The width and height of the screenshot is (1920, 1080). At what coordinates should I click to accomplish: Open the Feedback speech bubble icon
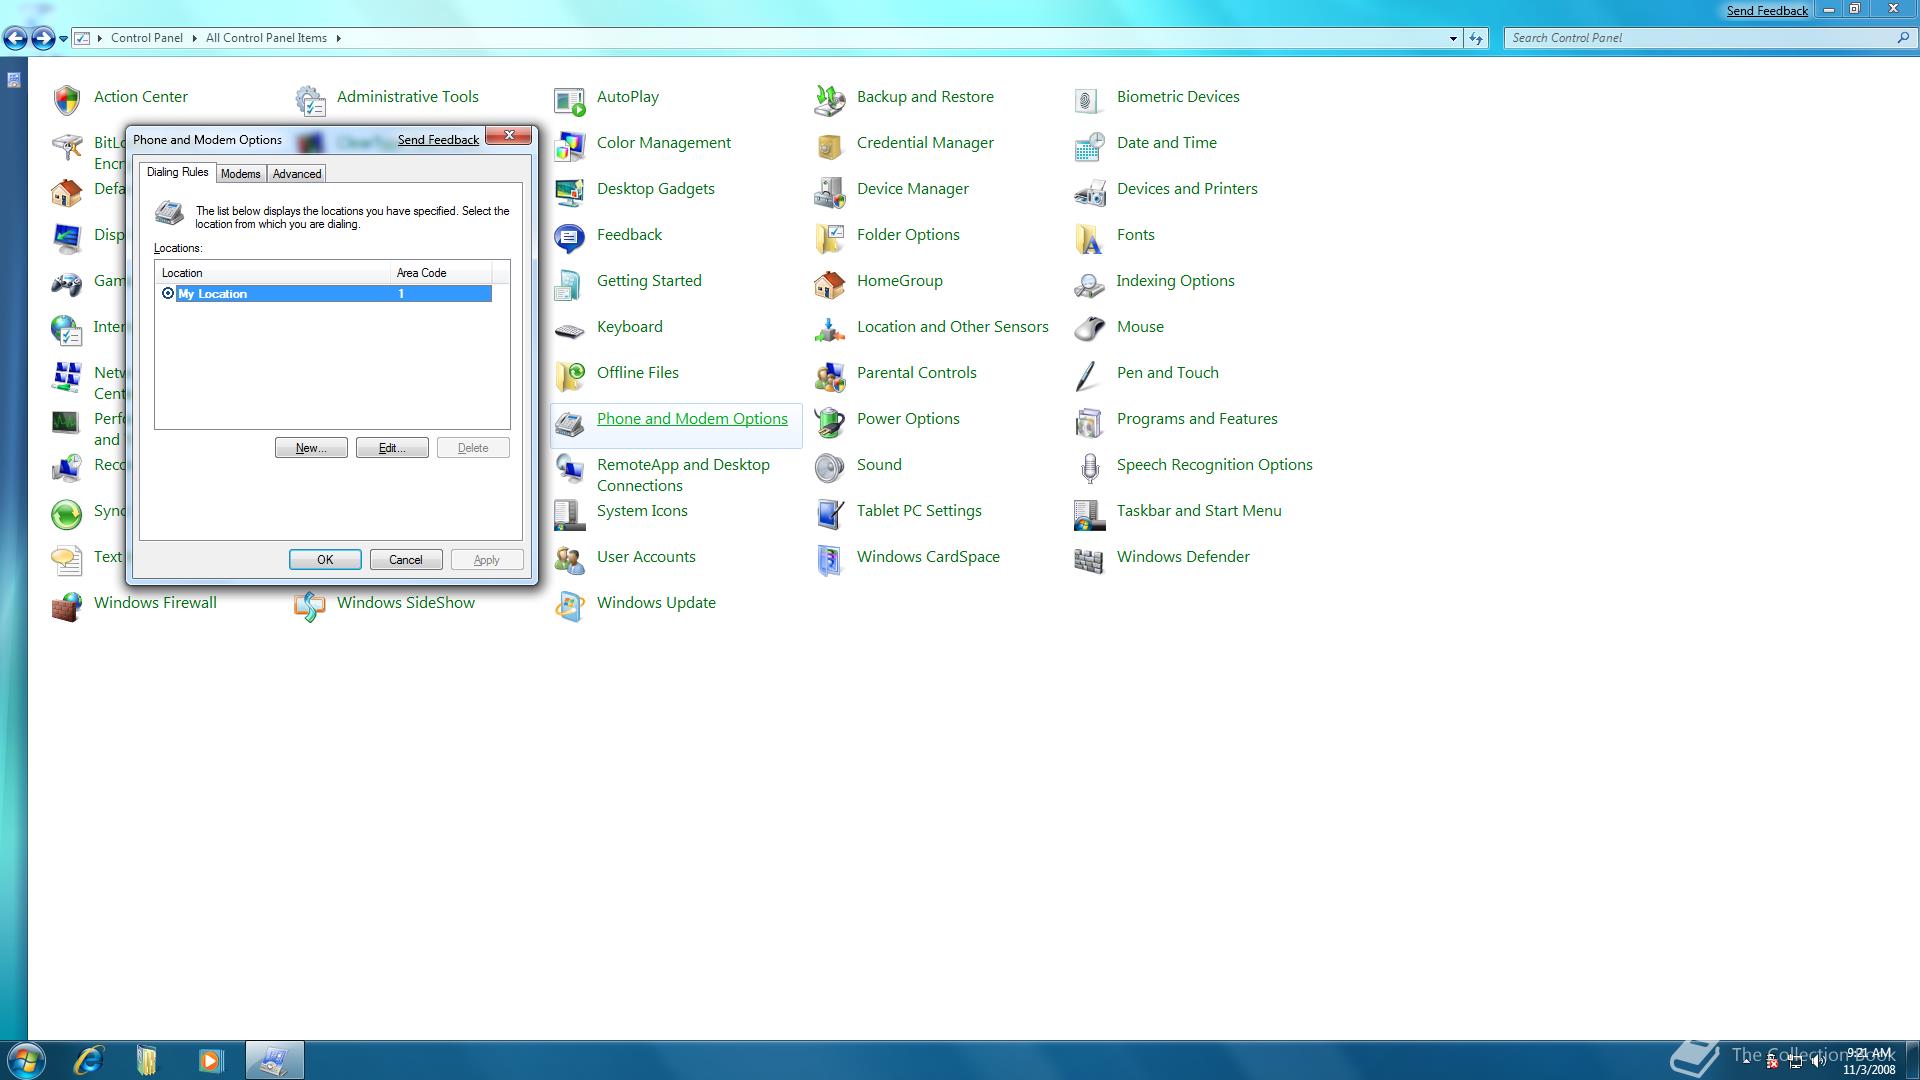(x=570, y=237)
